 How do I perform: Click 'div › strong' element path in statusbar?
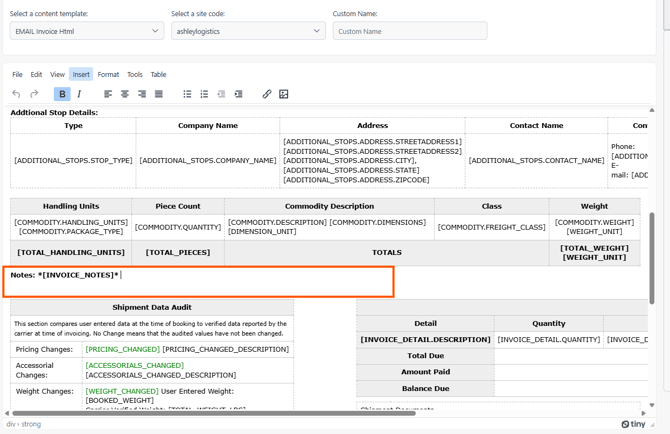tap(24, 424)
